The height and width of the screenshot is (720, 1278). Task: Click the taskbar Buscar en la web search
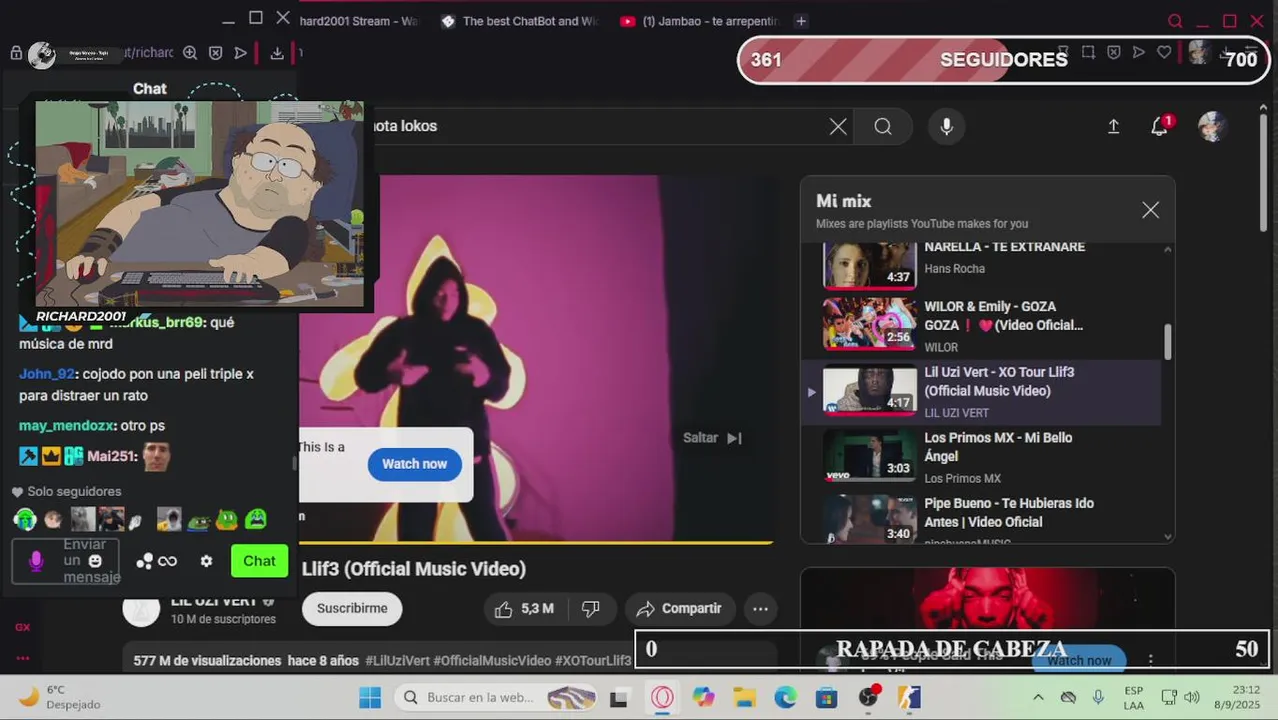pyautogui.click(x=496, y=698)
